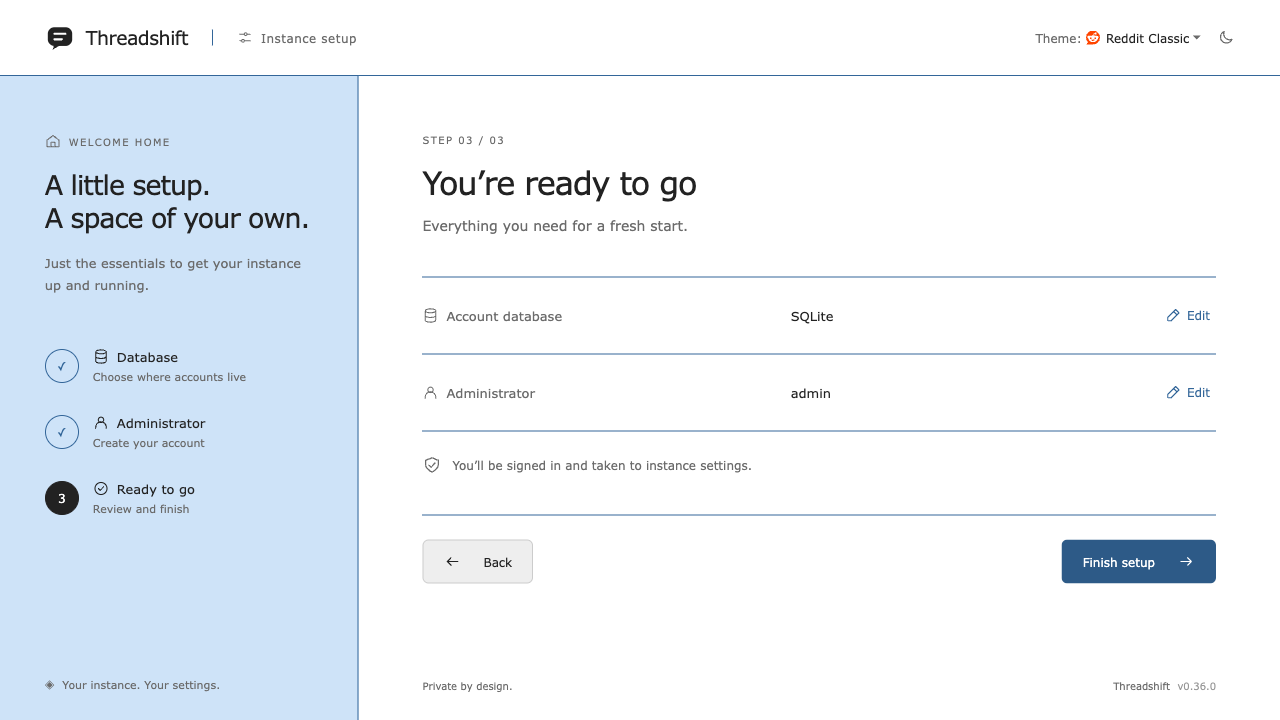Click the pencil icon for SQLite row

1173,315
